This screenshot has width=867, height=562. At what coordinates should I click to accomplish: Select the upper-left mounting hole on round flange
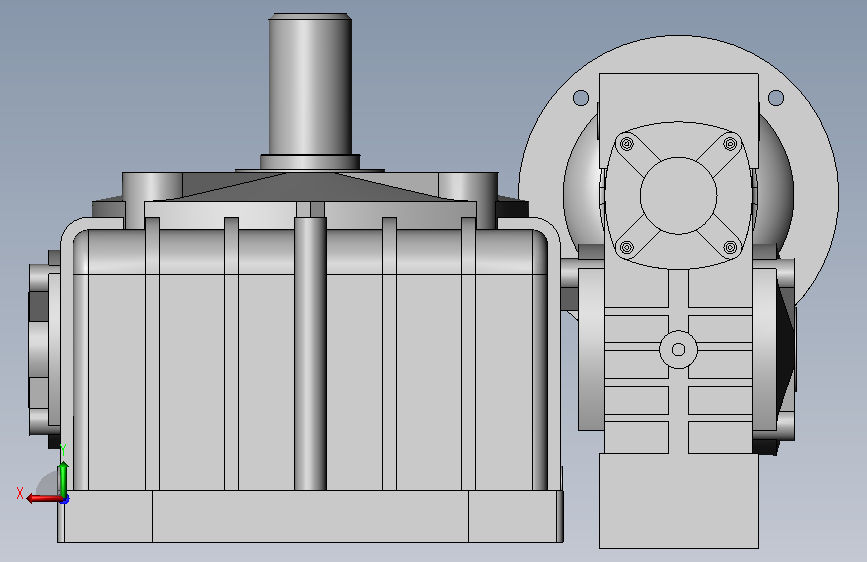[x=581, y=98]
